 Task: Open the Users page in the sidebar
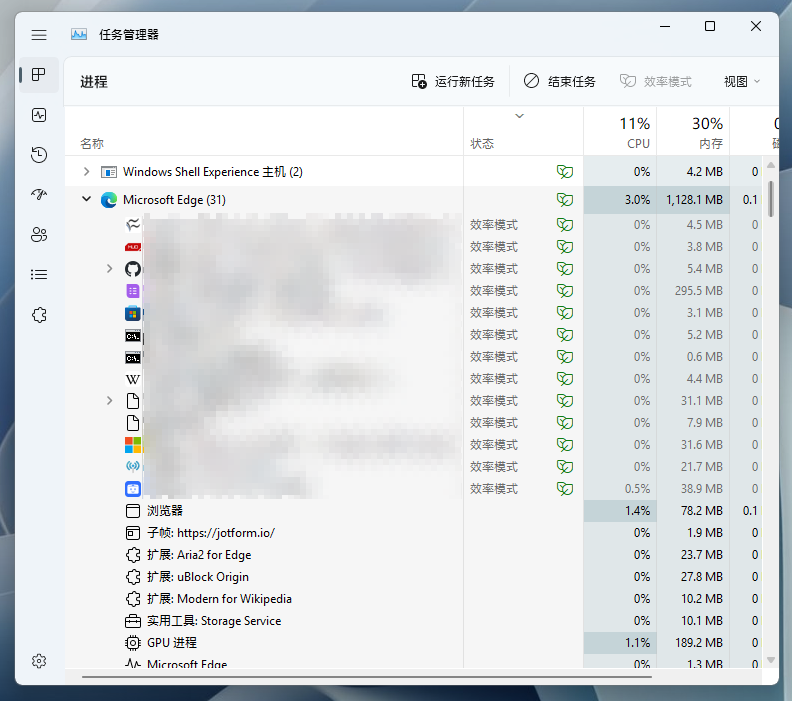tap(39, 234)
